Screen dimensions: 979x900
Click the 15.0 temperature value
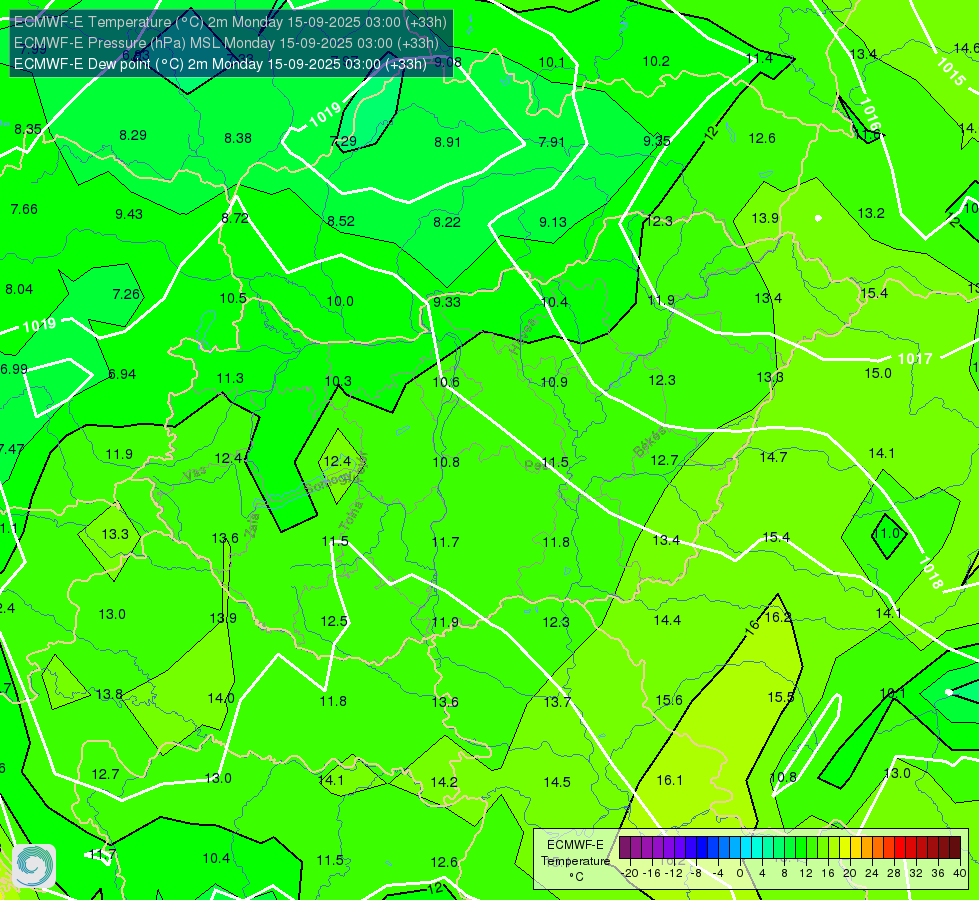coord(878,373)
